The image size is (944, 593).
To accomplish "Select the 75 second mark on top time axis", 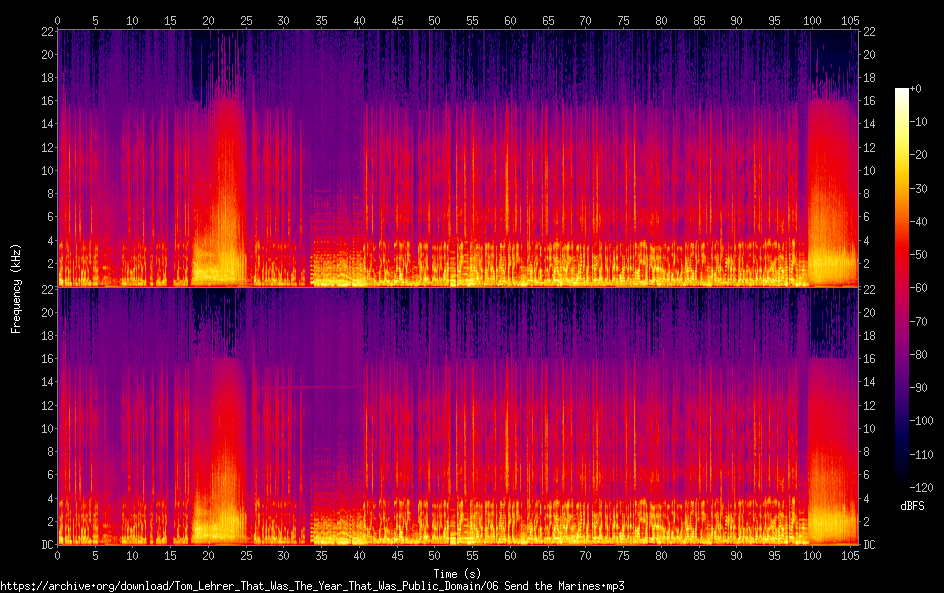I will tap(623, 20).
